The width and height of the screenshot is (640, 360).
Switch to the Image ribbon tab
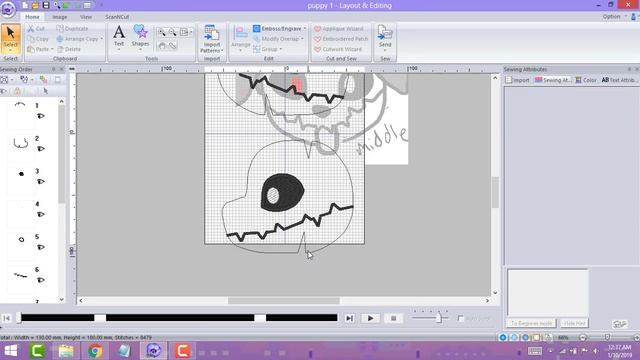coord(60,17)
